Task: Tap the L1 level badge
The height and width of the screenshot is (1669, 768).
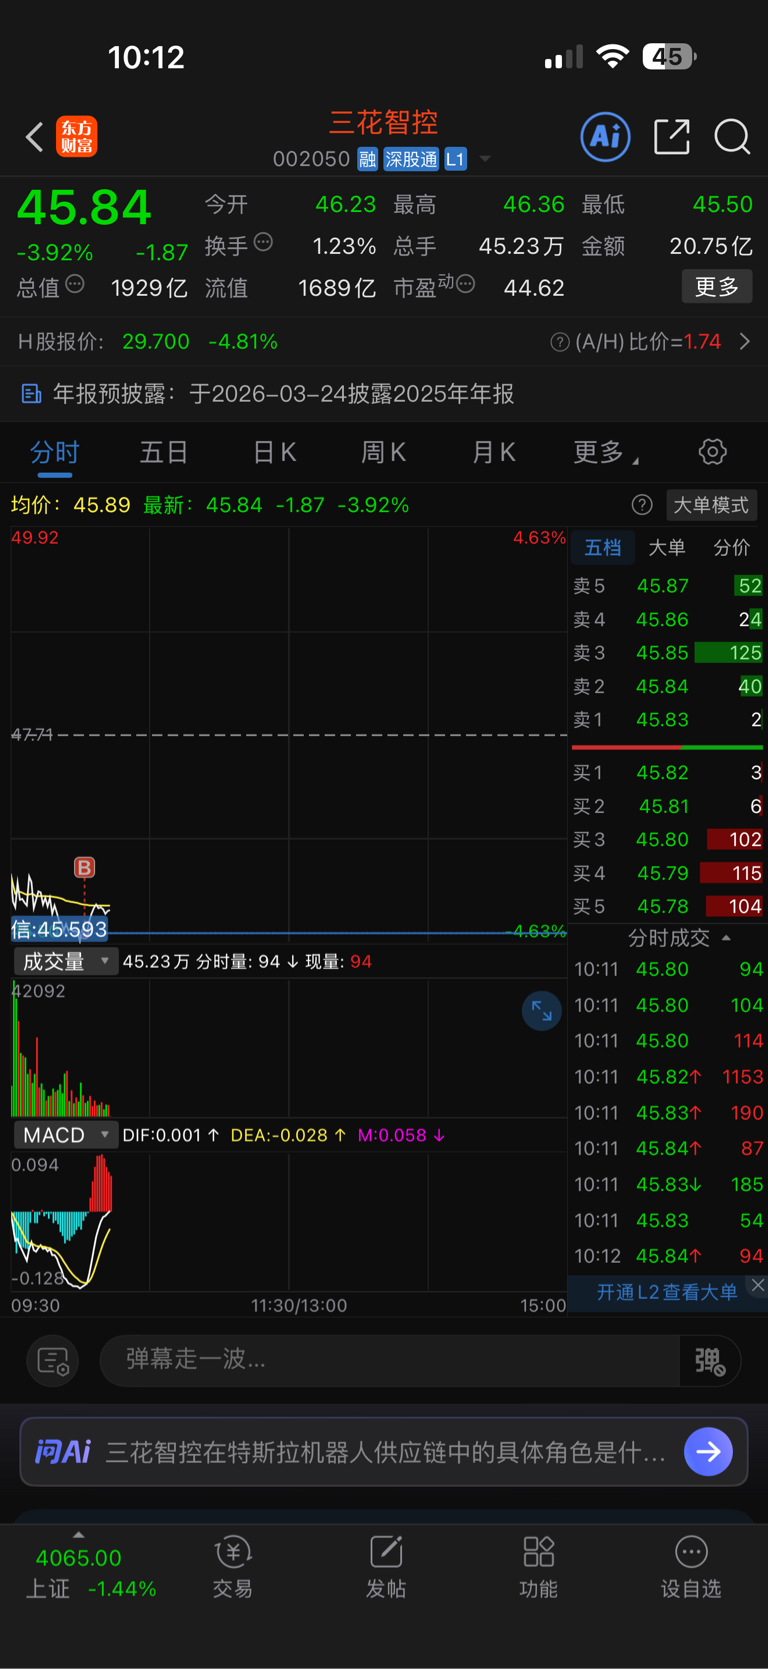Action: [x=455, y=159]
